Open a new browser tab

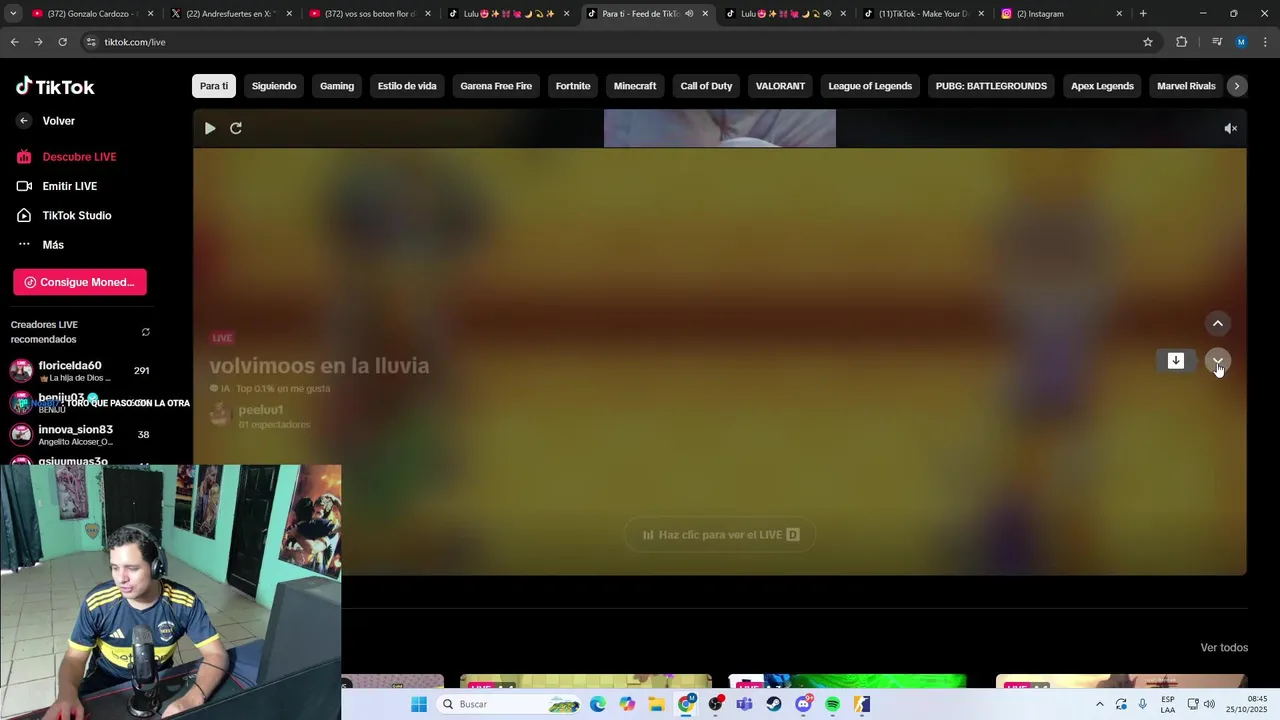point(1143,14)
